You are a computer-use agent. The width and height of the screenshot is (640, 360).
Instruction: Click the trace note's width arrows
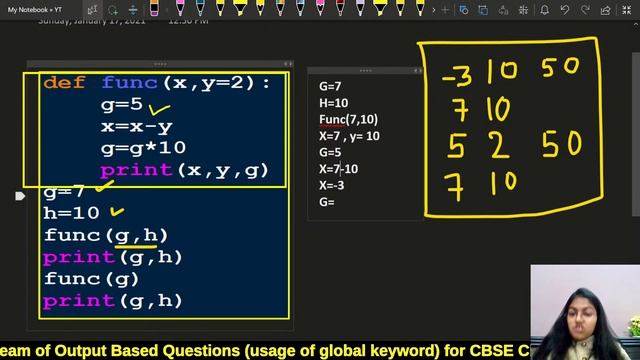(x=418, y=71)
